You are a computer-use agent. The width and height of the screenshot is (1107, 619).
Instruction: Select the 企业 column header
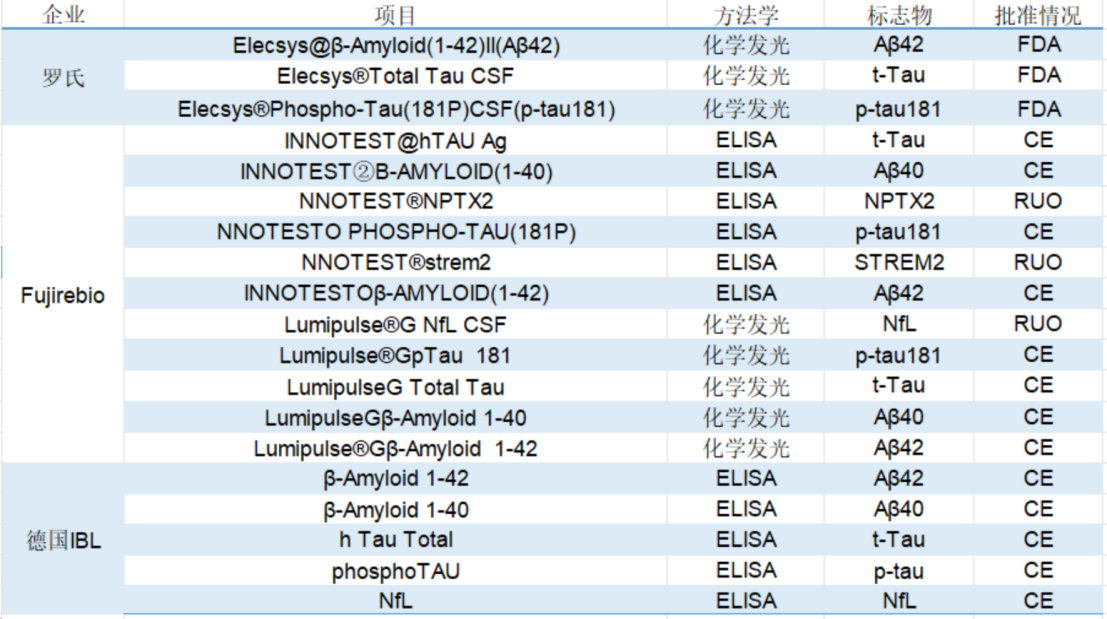pyautogui.click(x=63, y=14)
